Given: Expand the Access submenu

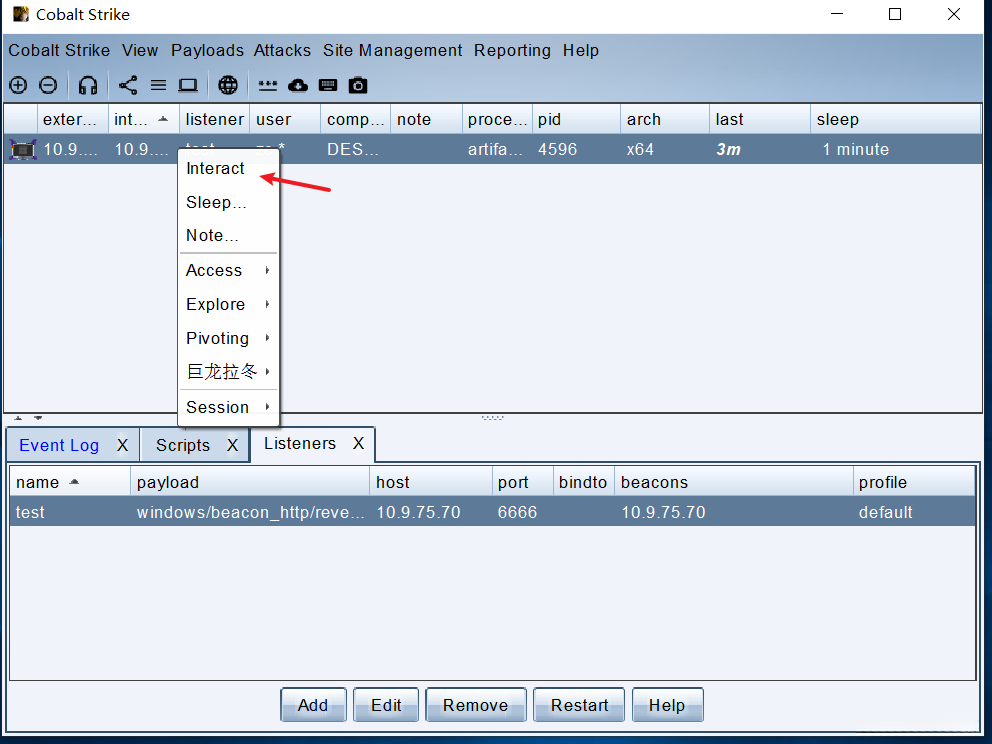Looking at the screenshot, I should 228,270.
